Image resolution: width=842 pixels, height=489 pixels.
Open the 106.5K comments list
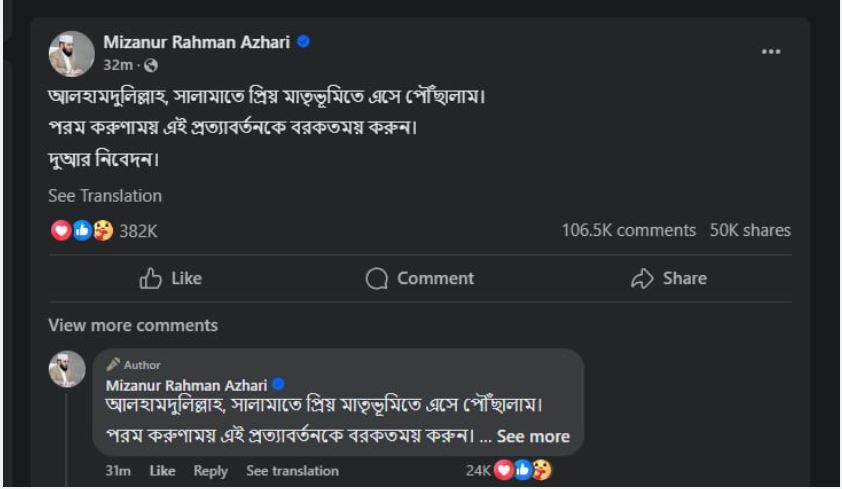click(x=628, y=230)
